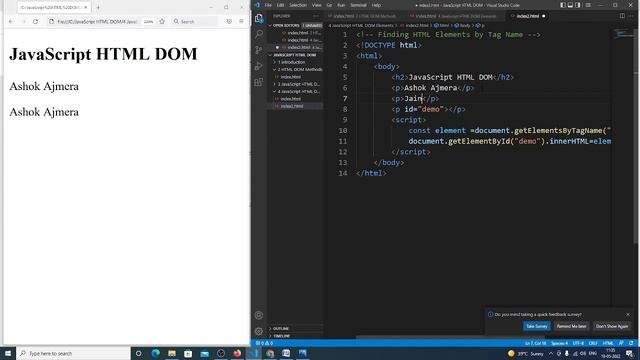Open the Extensions view
640x360 pixels.
click(x=259, y=82)
